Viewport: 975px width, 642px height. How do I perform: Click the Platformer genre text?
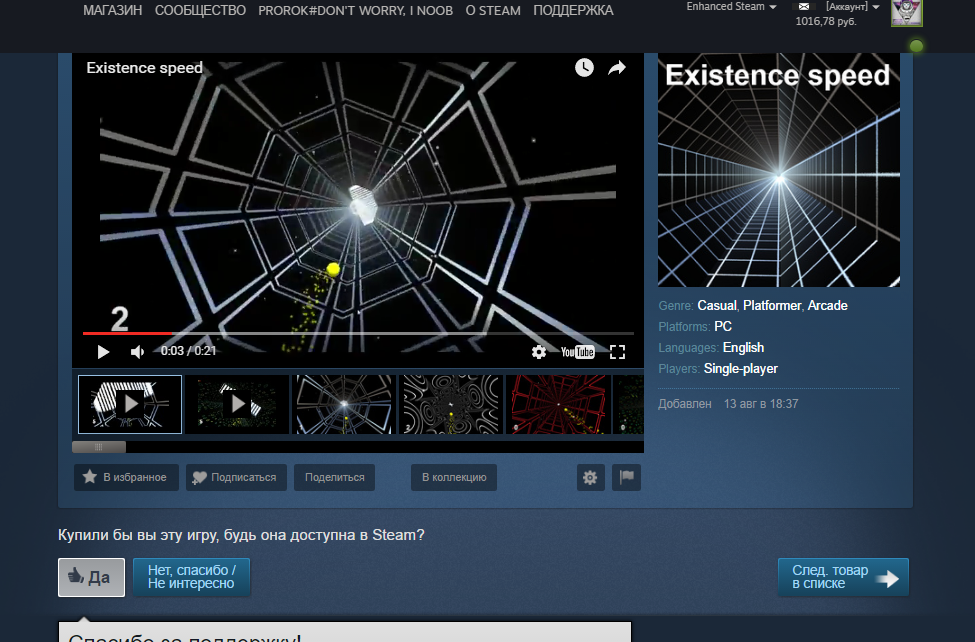pos(772,305)
